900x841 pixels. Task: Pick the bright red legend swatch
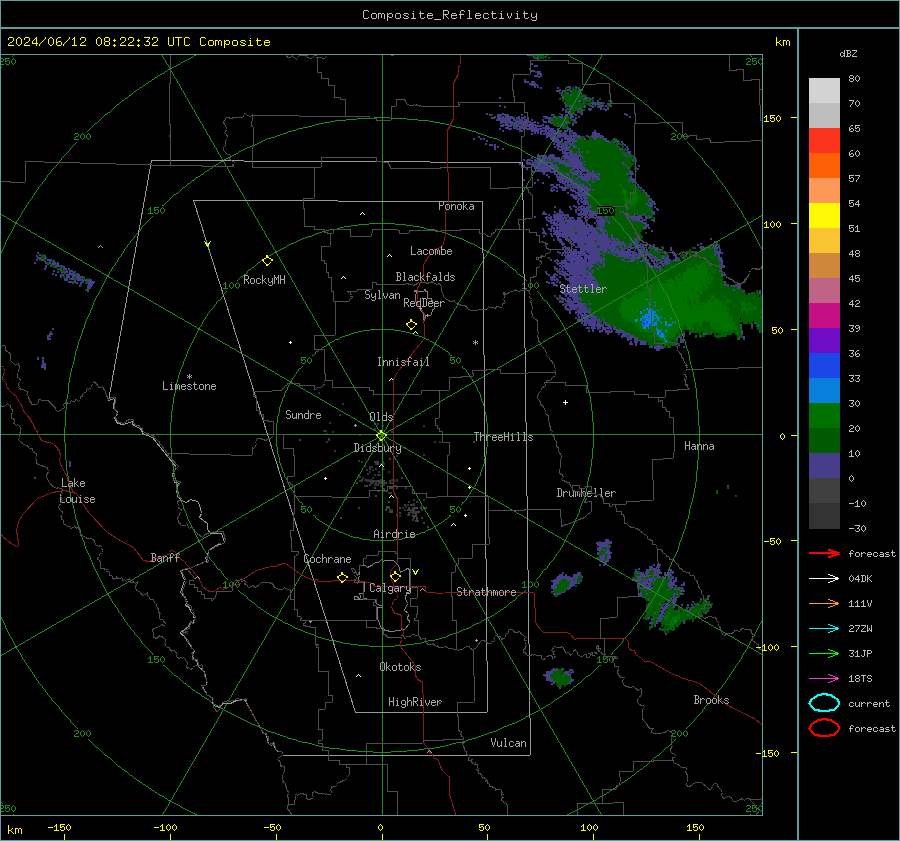point(824,141)
